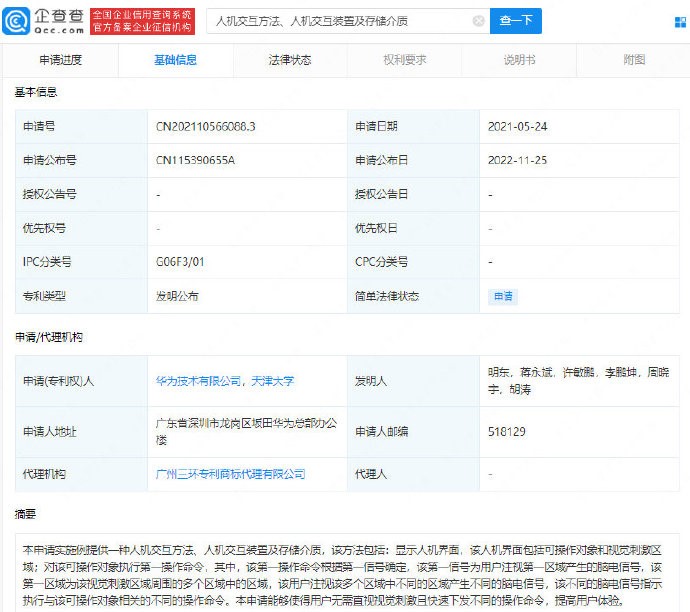
Task: Click the 申请人地址 label cell
Action: tap(81, 432)
